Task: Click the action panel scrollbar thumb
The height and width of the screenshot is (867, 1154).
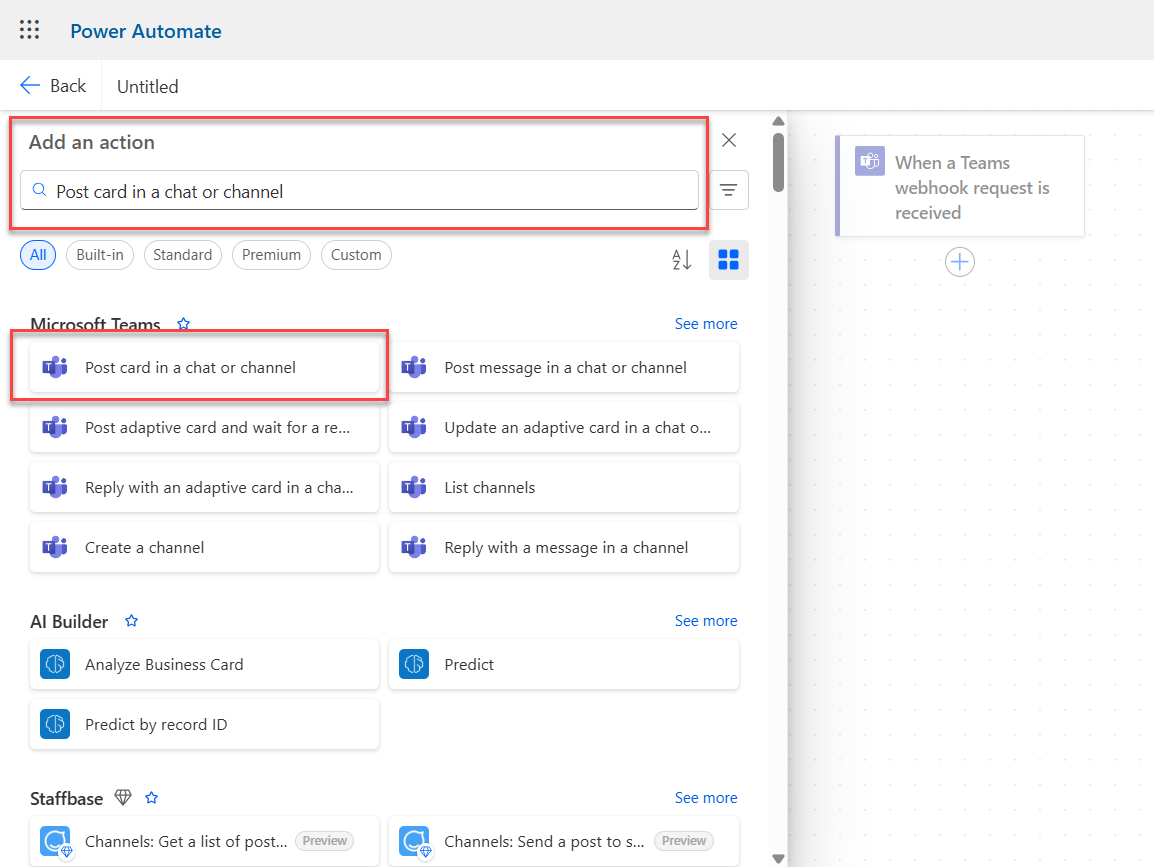Action: click(x=778, y=162)
